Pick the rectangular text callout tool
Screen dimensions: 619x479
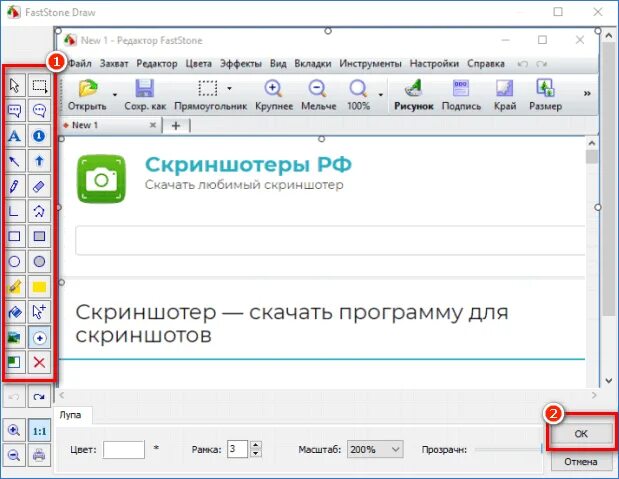[x=15, y=111]
